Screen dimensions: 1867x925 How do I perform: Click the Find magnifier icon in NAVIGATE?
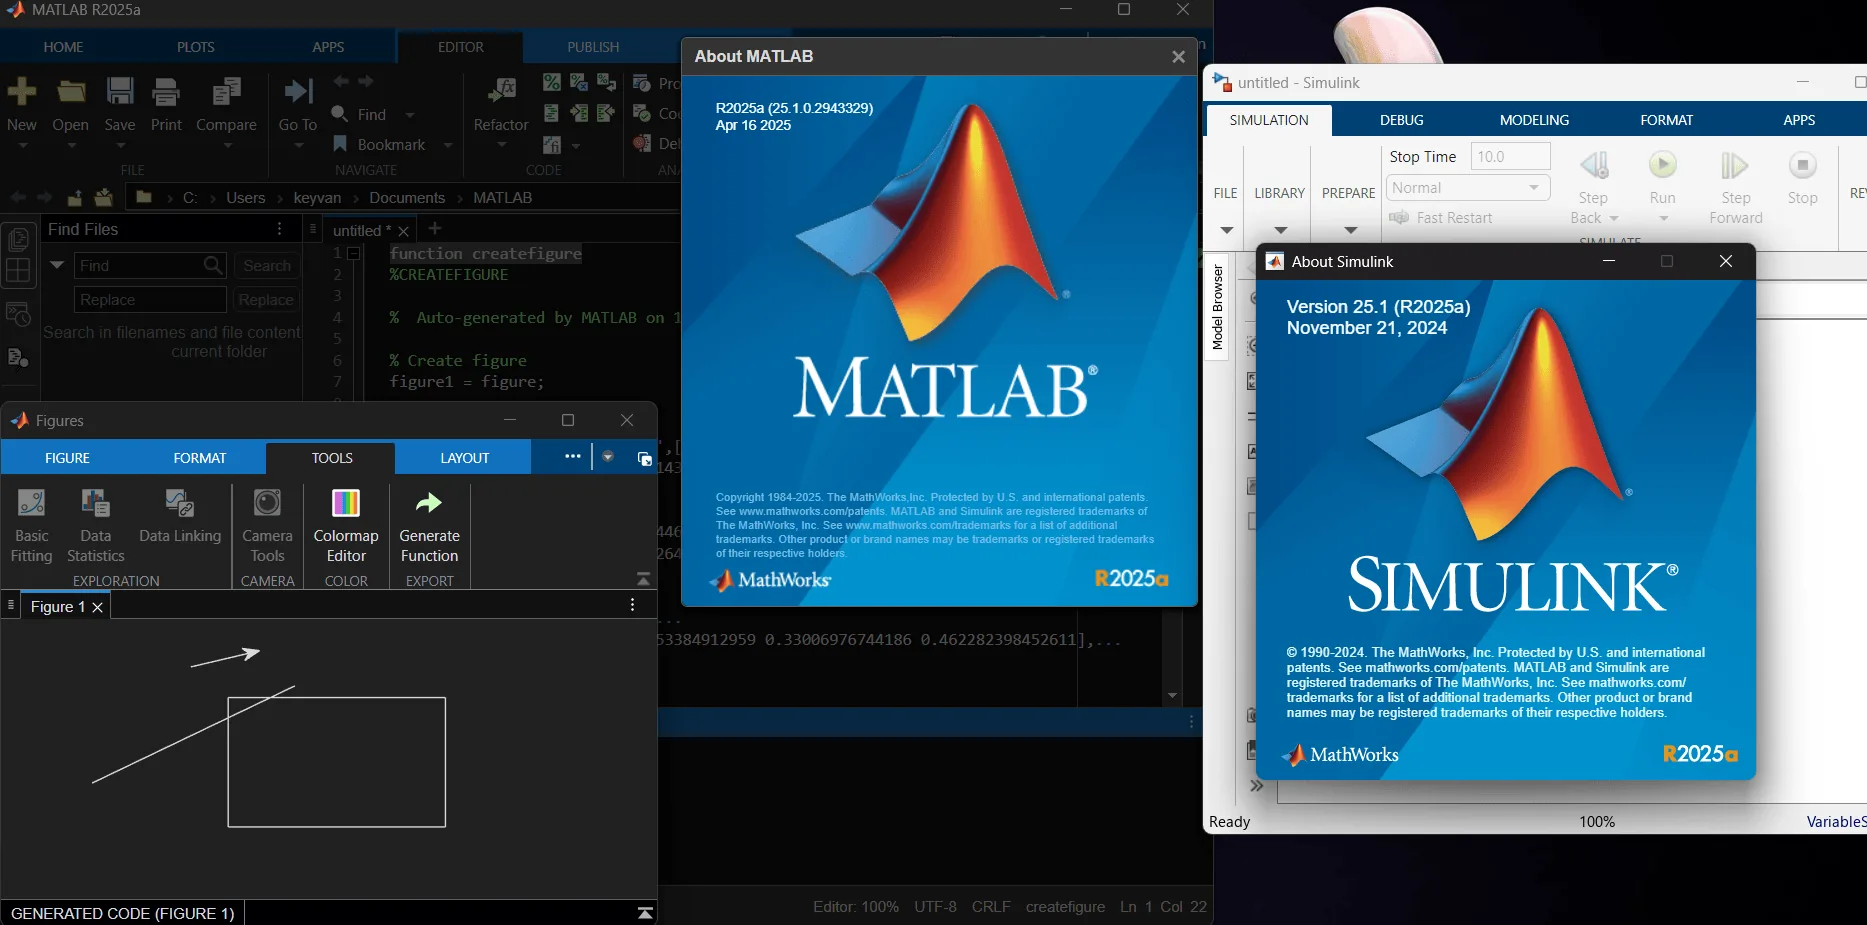pos(340,114)
